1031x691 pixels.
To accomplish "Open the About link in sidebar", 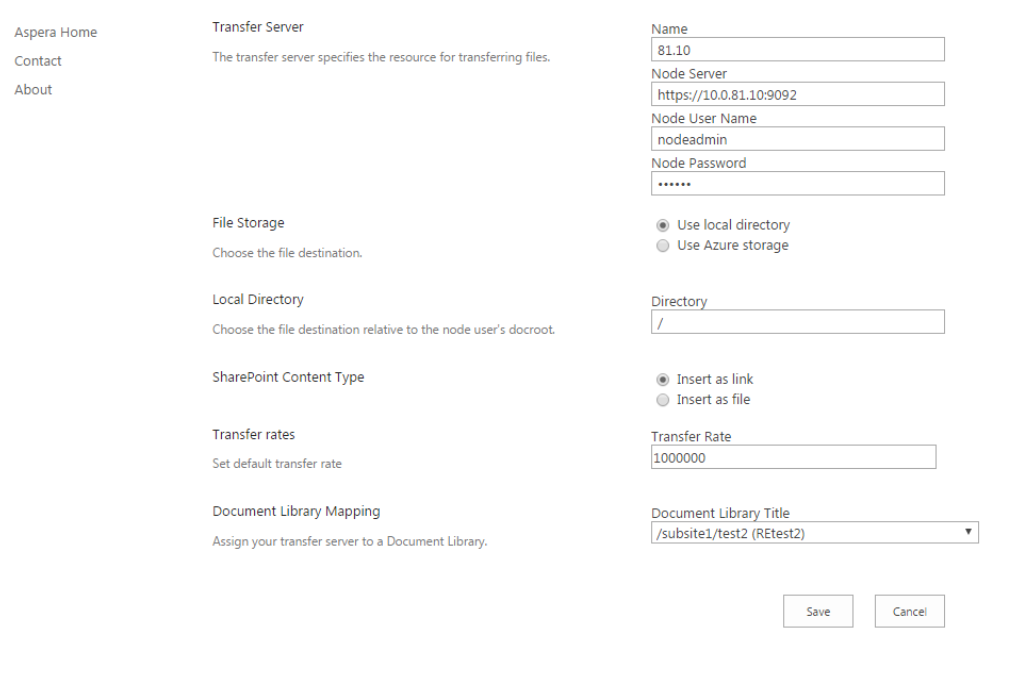I will pos(33,90).
